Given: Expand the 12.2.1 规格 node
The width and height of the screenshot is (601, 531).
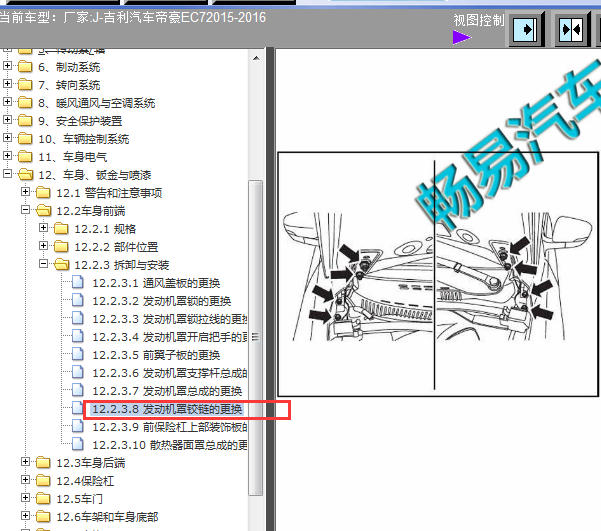Looking at the screenshot, I should (43, 228).
